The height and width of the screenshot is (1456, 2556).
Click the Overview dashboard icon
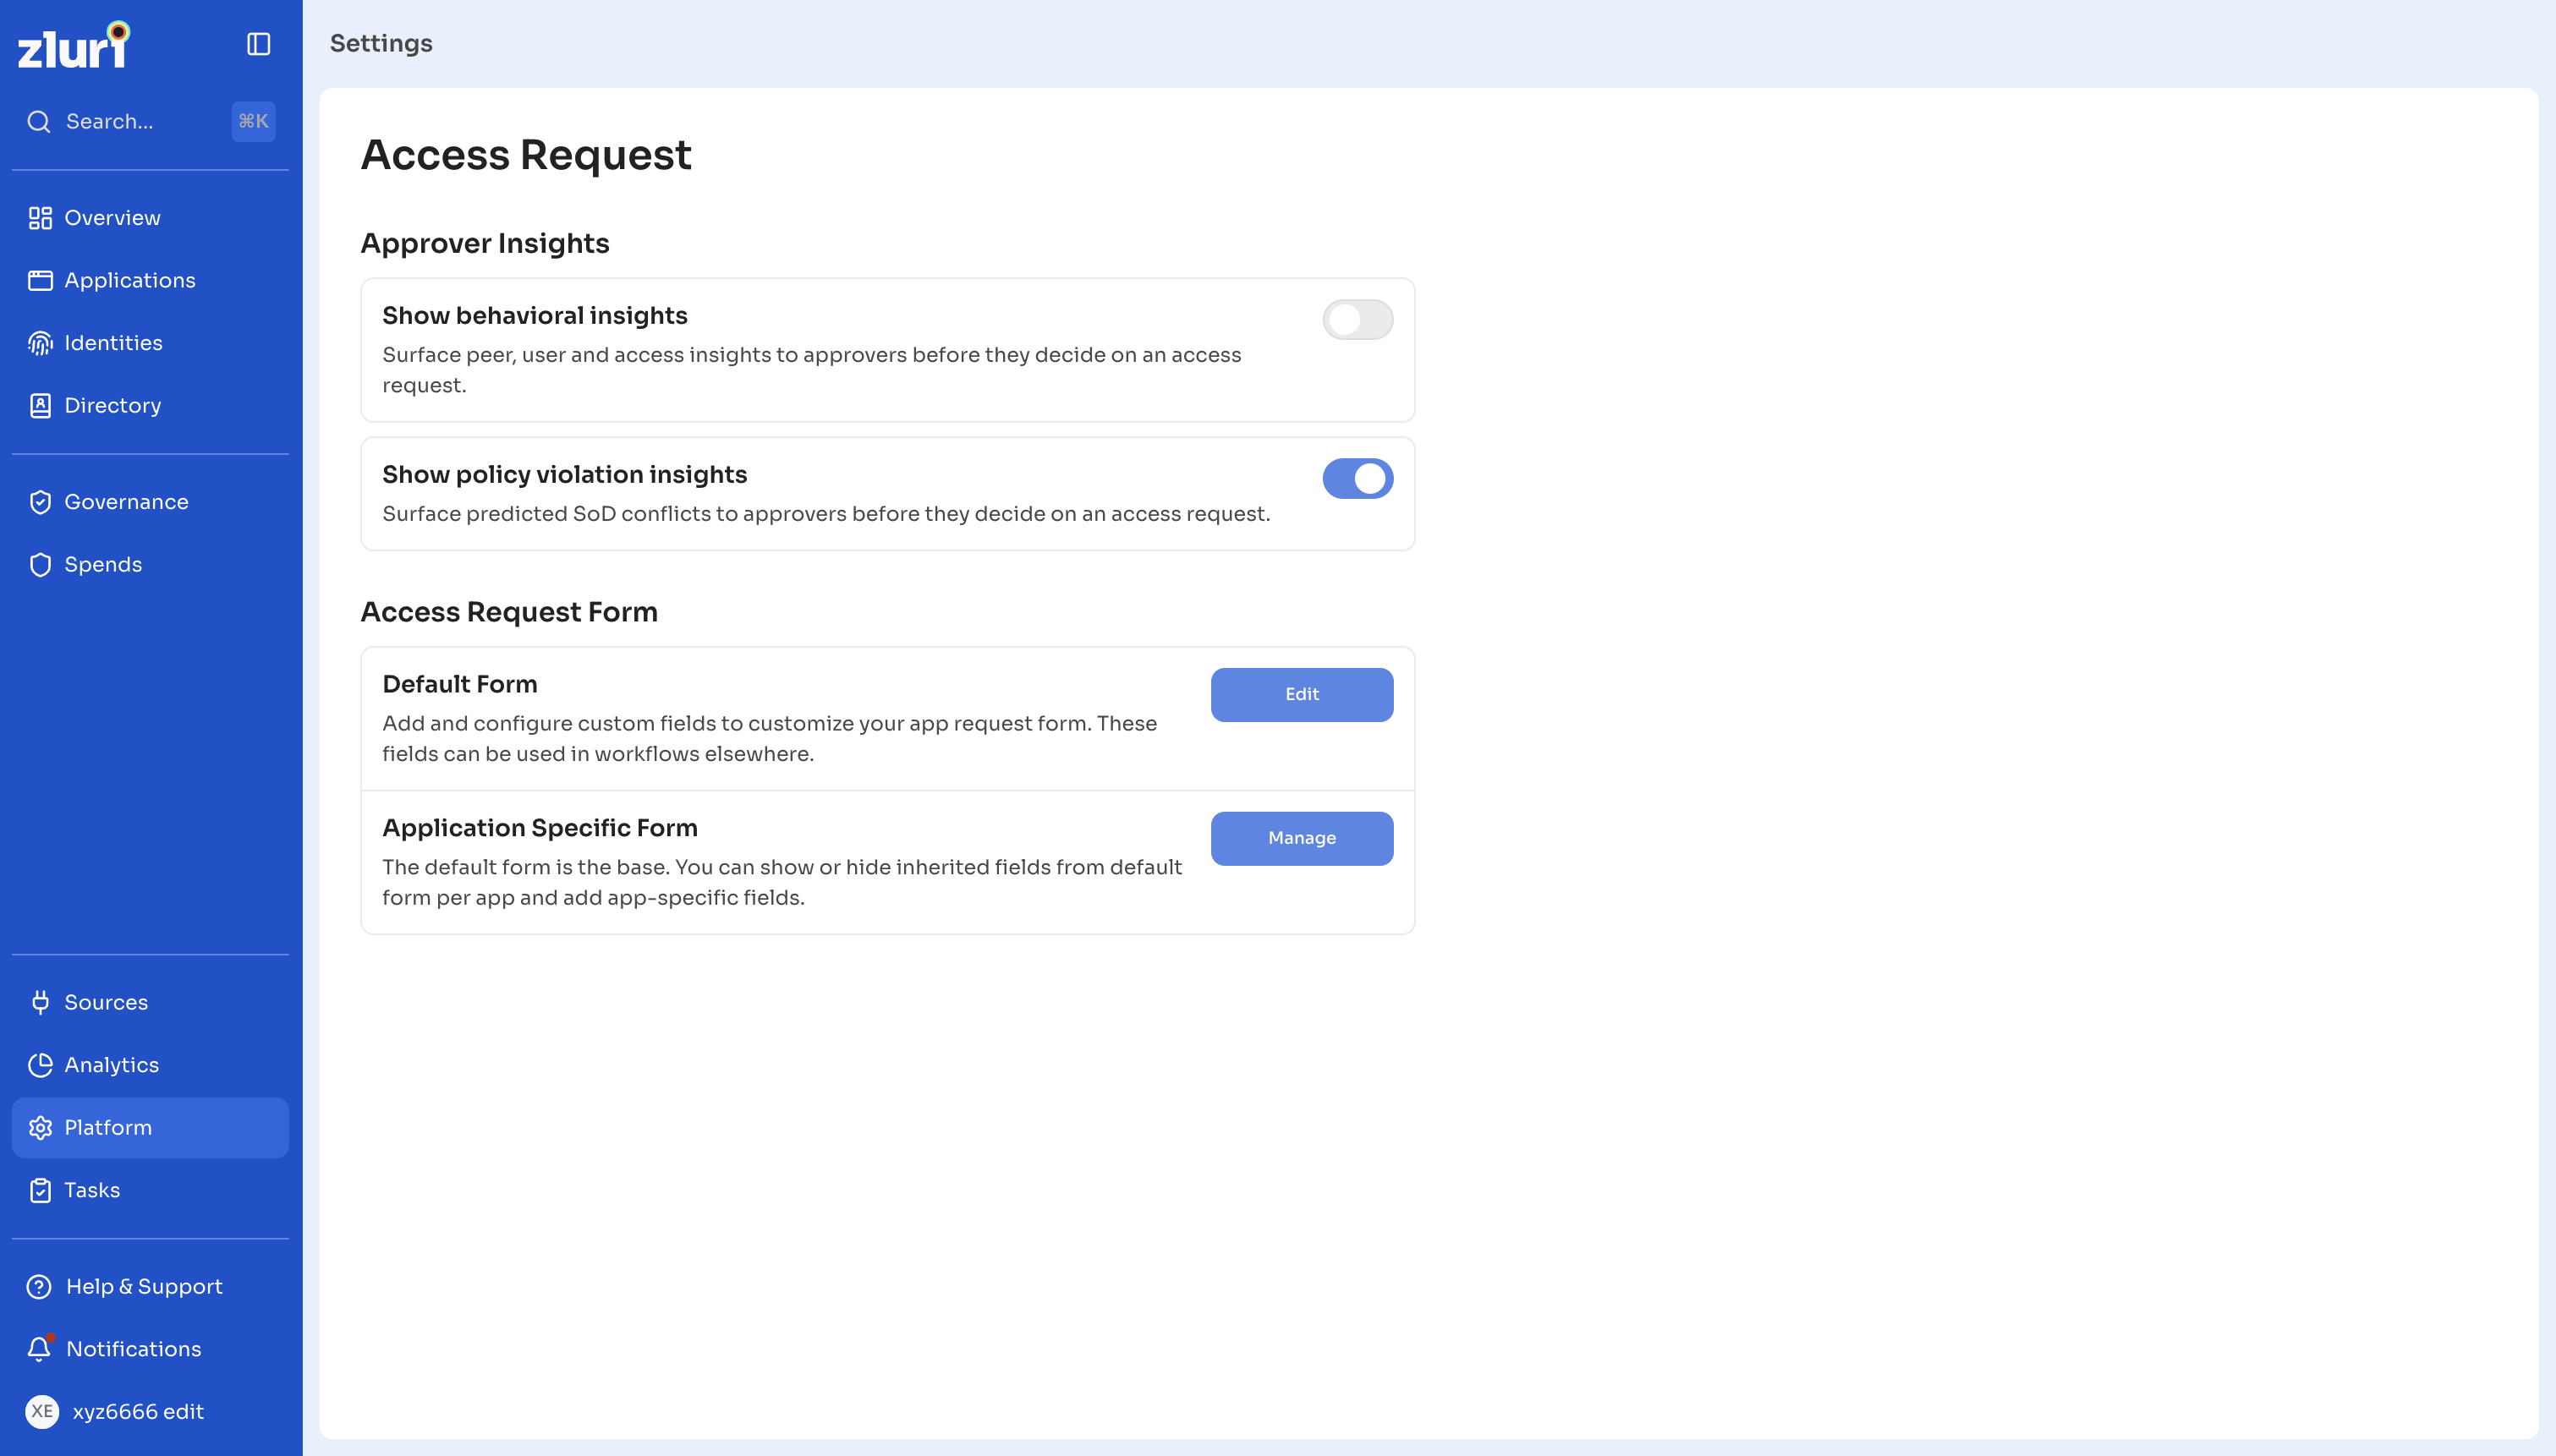pyautogui.click(x=40, y=218)
